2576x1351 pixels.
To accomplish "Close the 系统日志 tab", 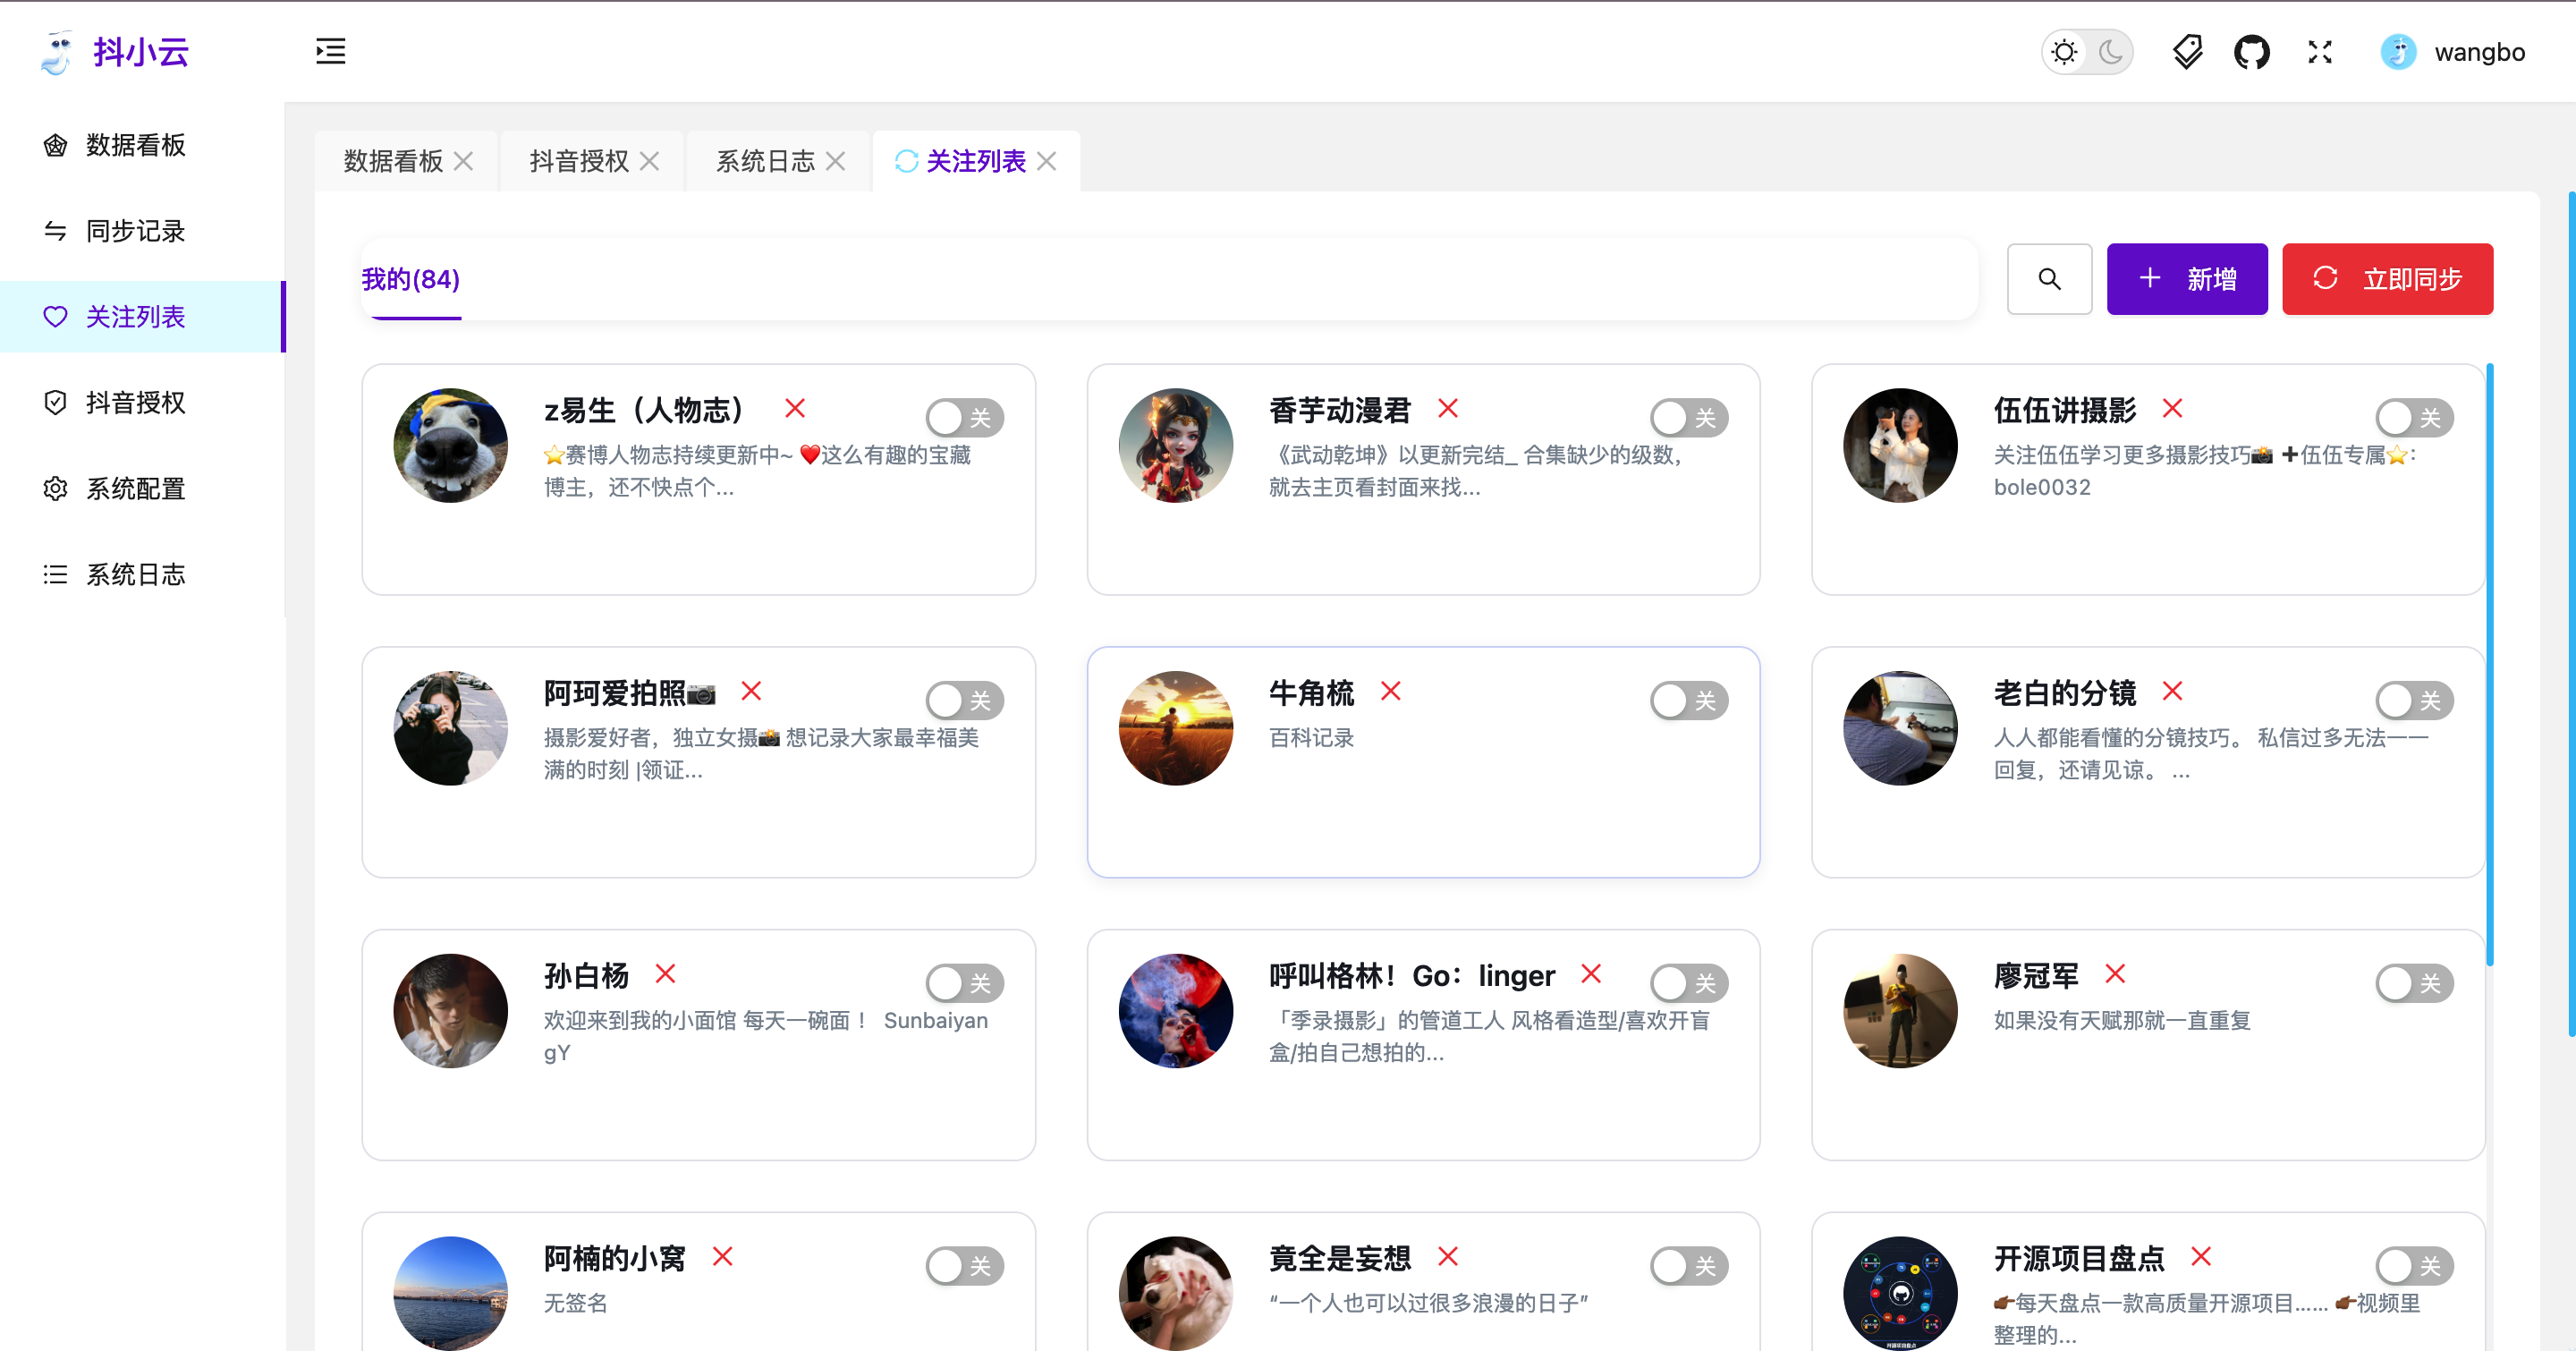I will point(836,161).
